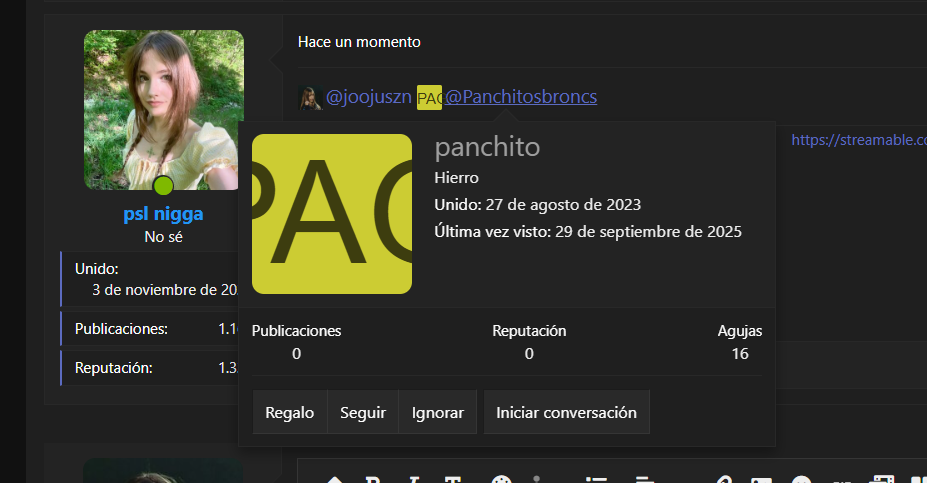Click the Hace un momento timestamp
Viewport: 927px width, 483px height.
coord(359,42)
